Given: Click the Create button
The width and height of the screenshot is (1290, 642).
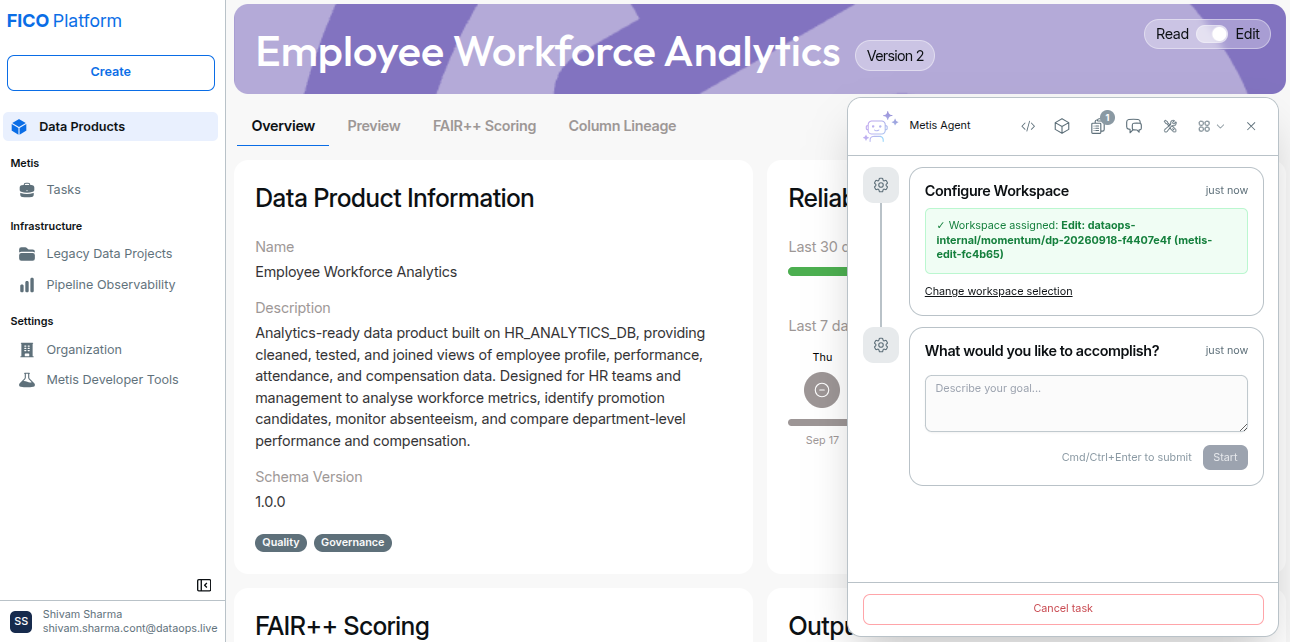Looking at the screenshot, I should [111, 73].
